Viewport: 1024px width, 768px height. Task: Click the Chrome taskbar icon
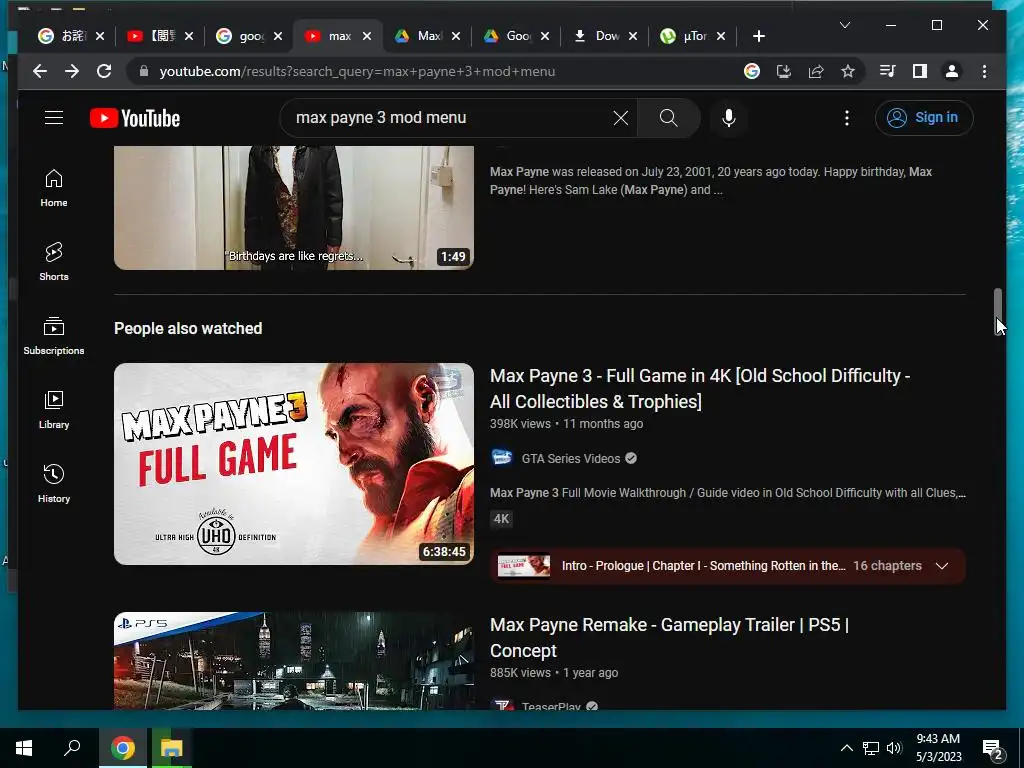123,748
